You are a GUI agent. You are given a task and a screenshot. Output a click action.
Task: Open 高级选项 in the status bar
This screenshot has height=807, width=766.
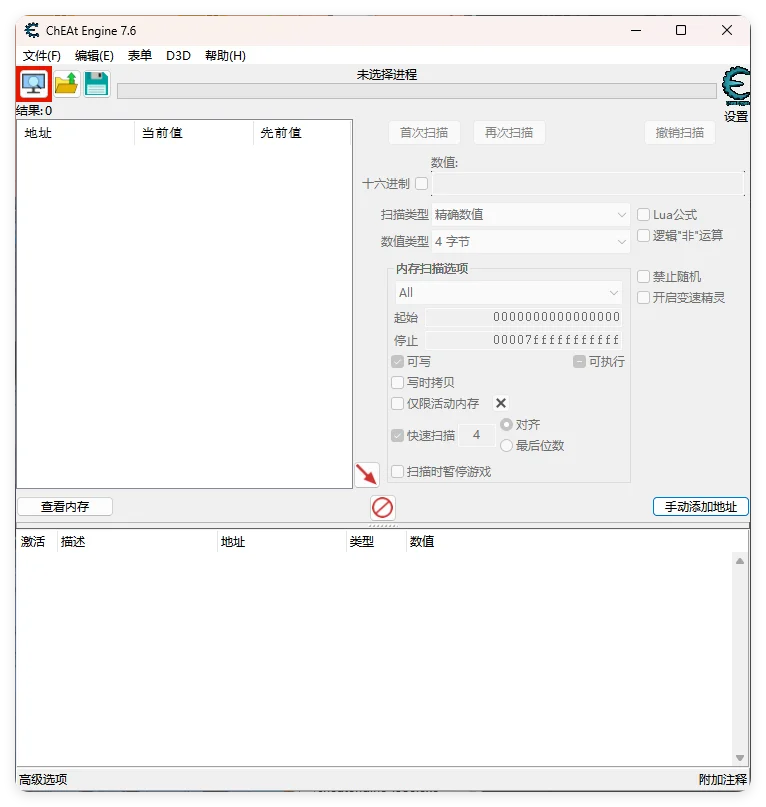[43, 779]
